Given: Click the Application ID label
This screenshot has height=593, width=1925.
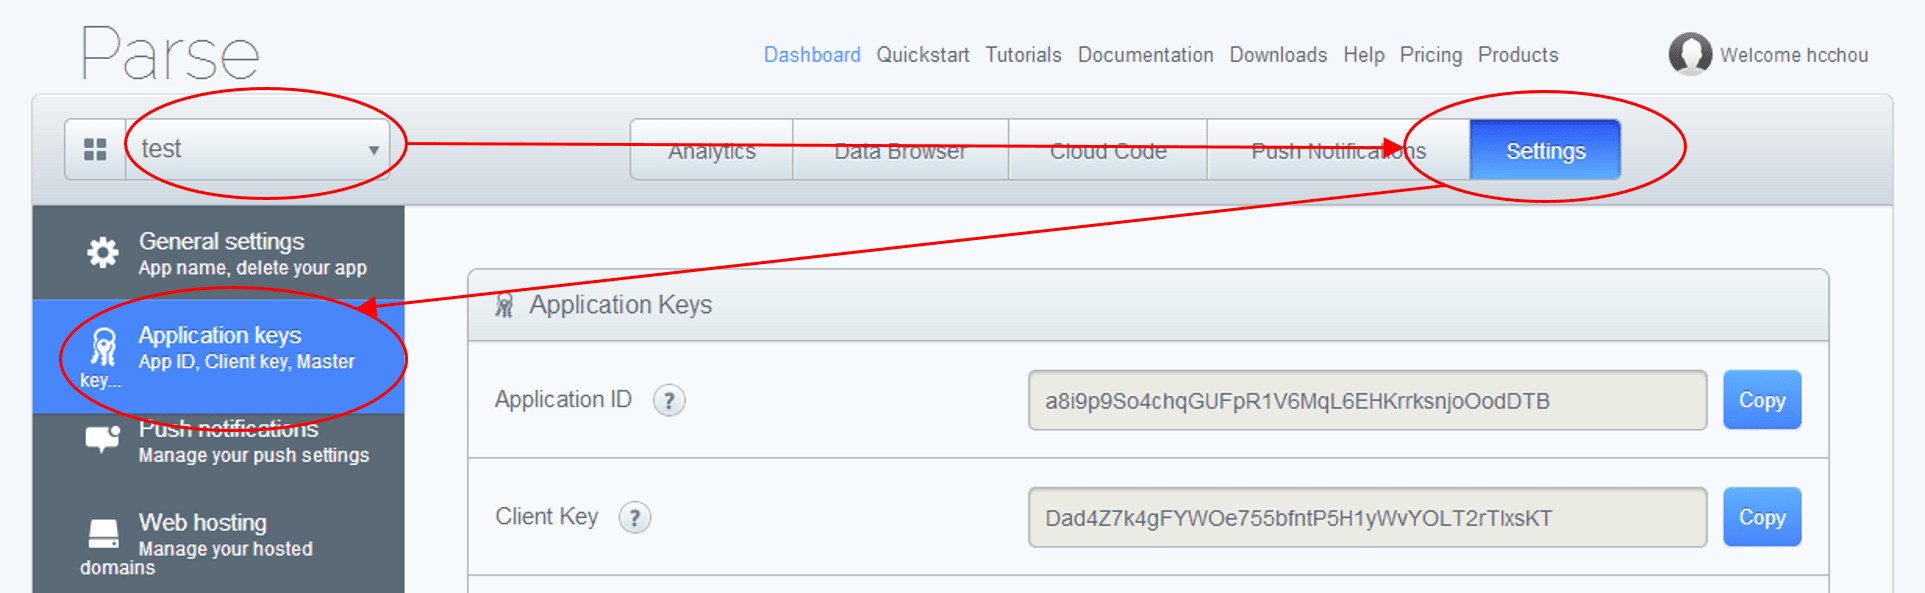Looking at the screenshot, I should [563, 400].
